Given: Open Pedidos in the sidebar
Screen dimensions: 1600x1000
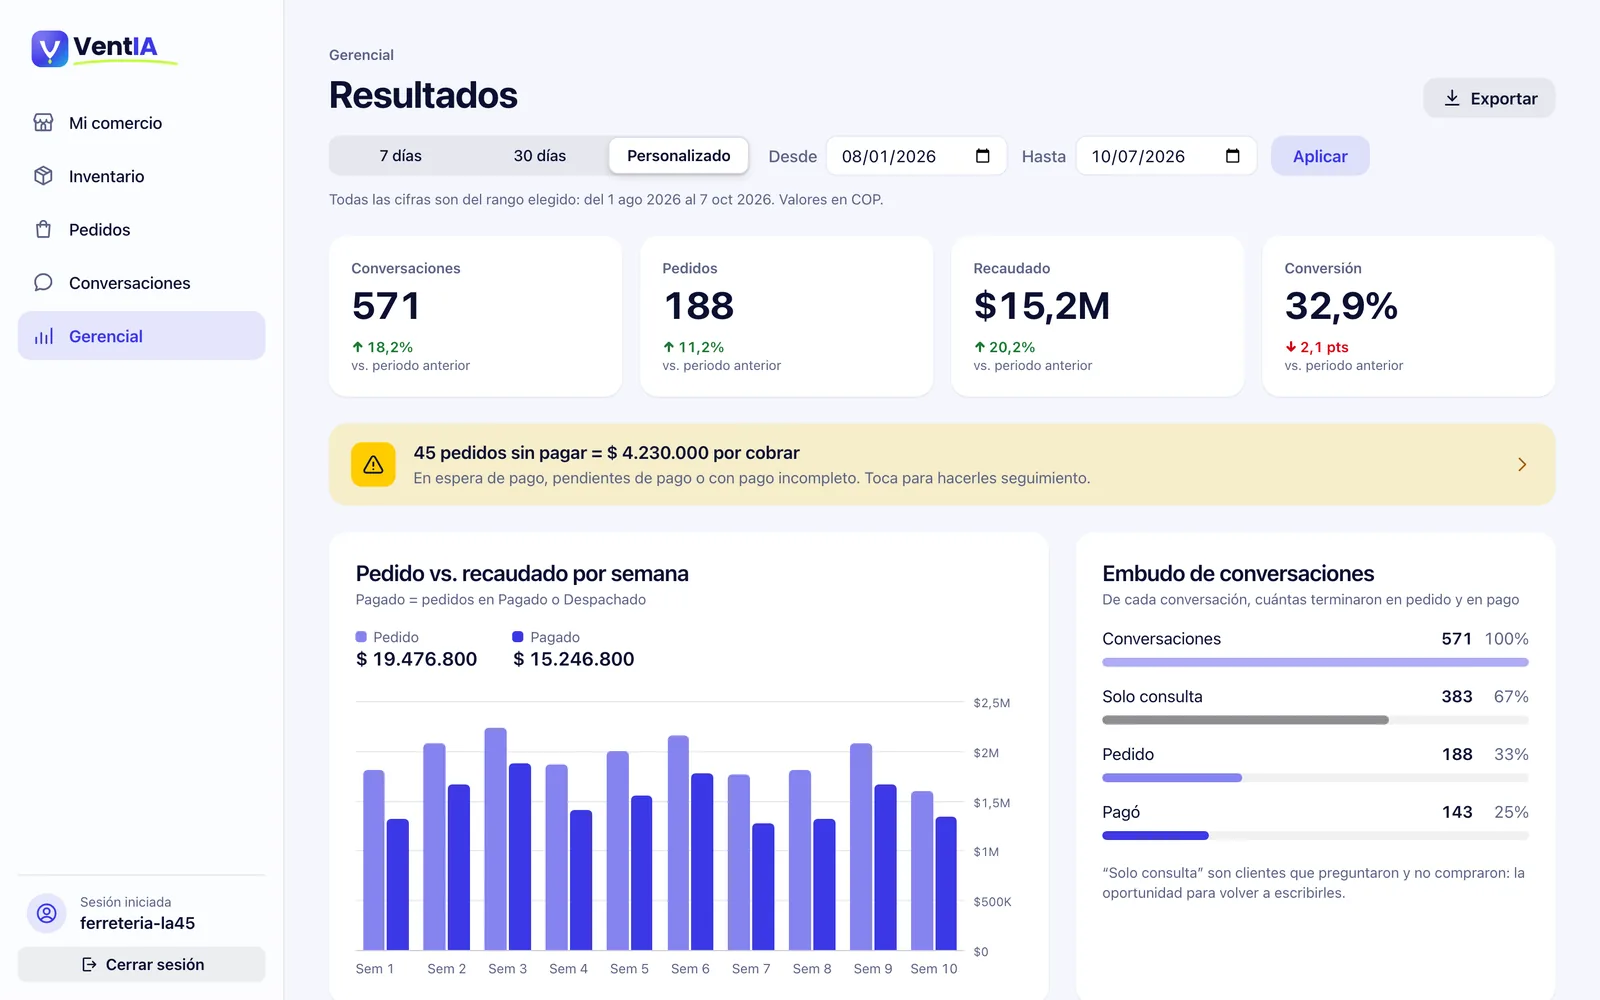Looking at the screenshot, I should click(141, 229).
